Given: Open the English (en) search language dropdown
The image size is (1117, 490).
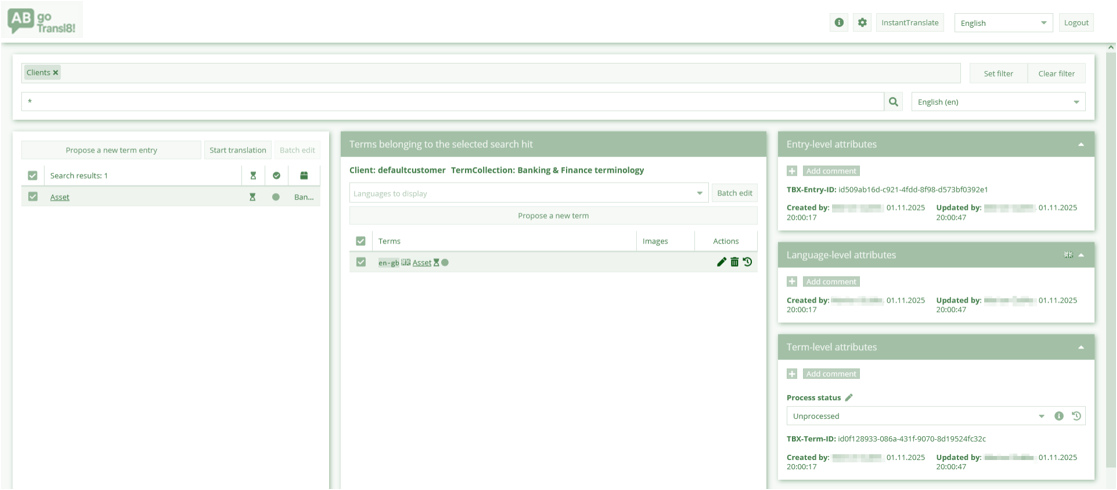Looking at the screenshot, I should coord(997,102).
